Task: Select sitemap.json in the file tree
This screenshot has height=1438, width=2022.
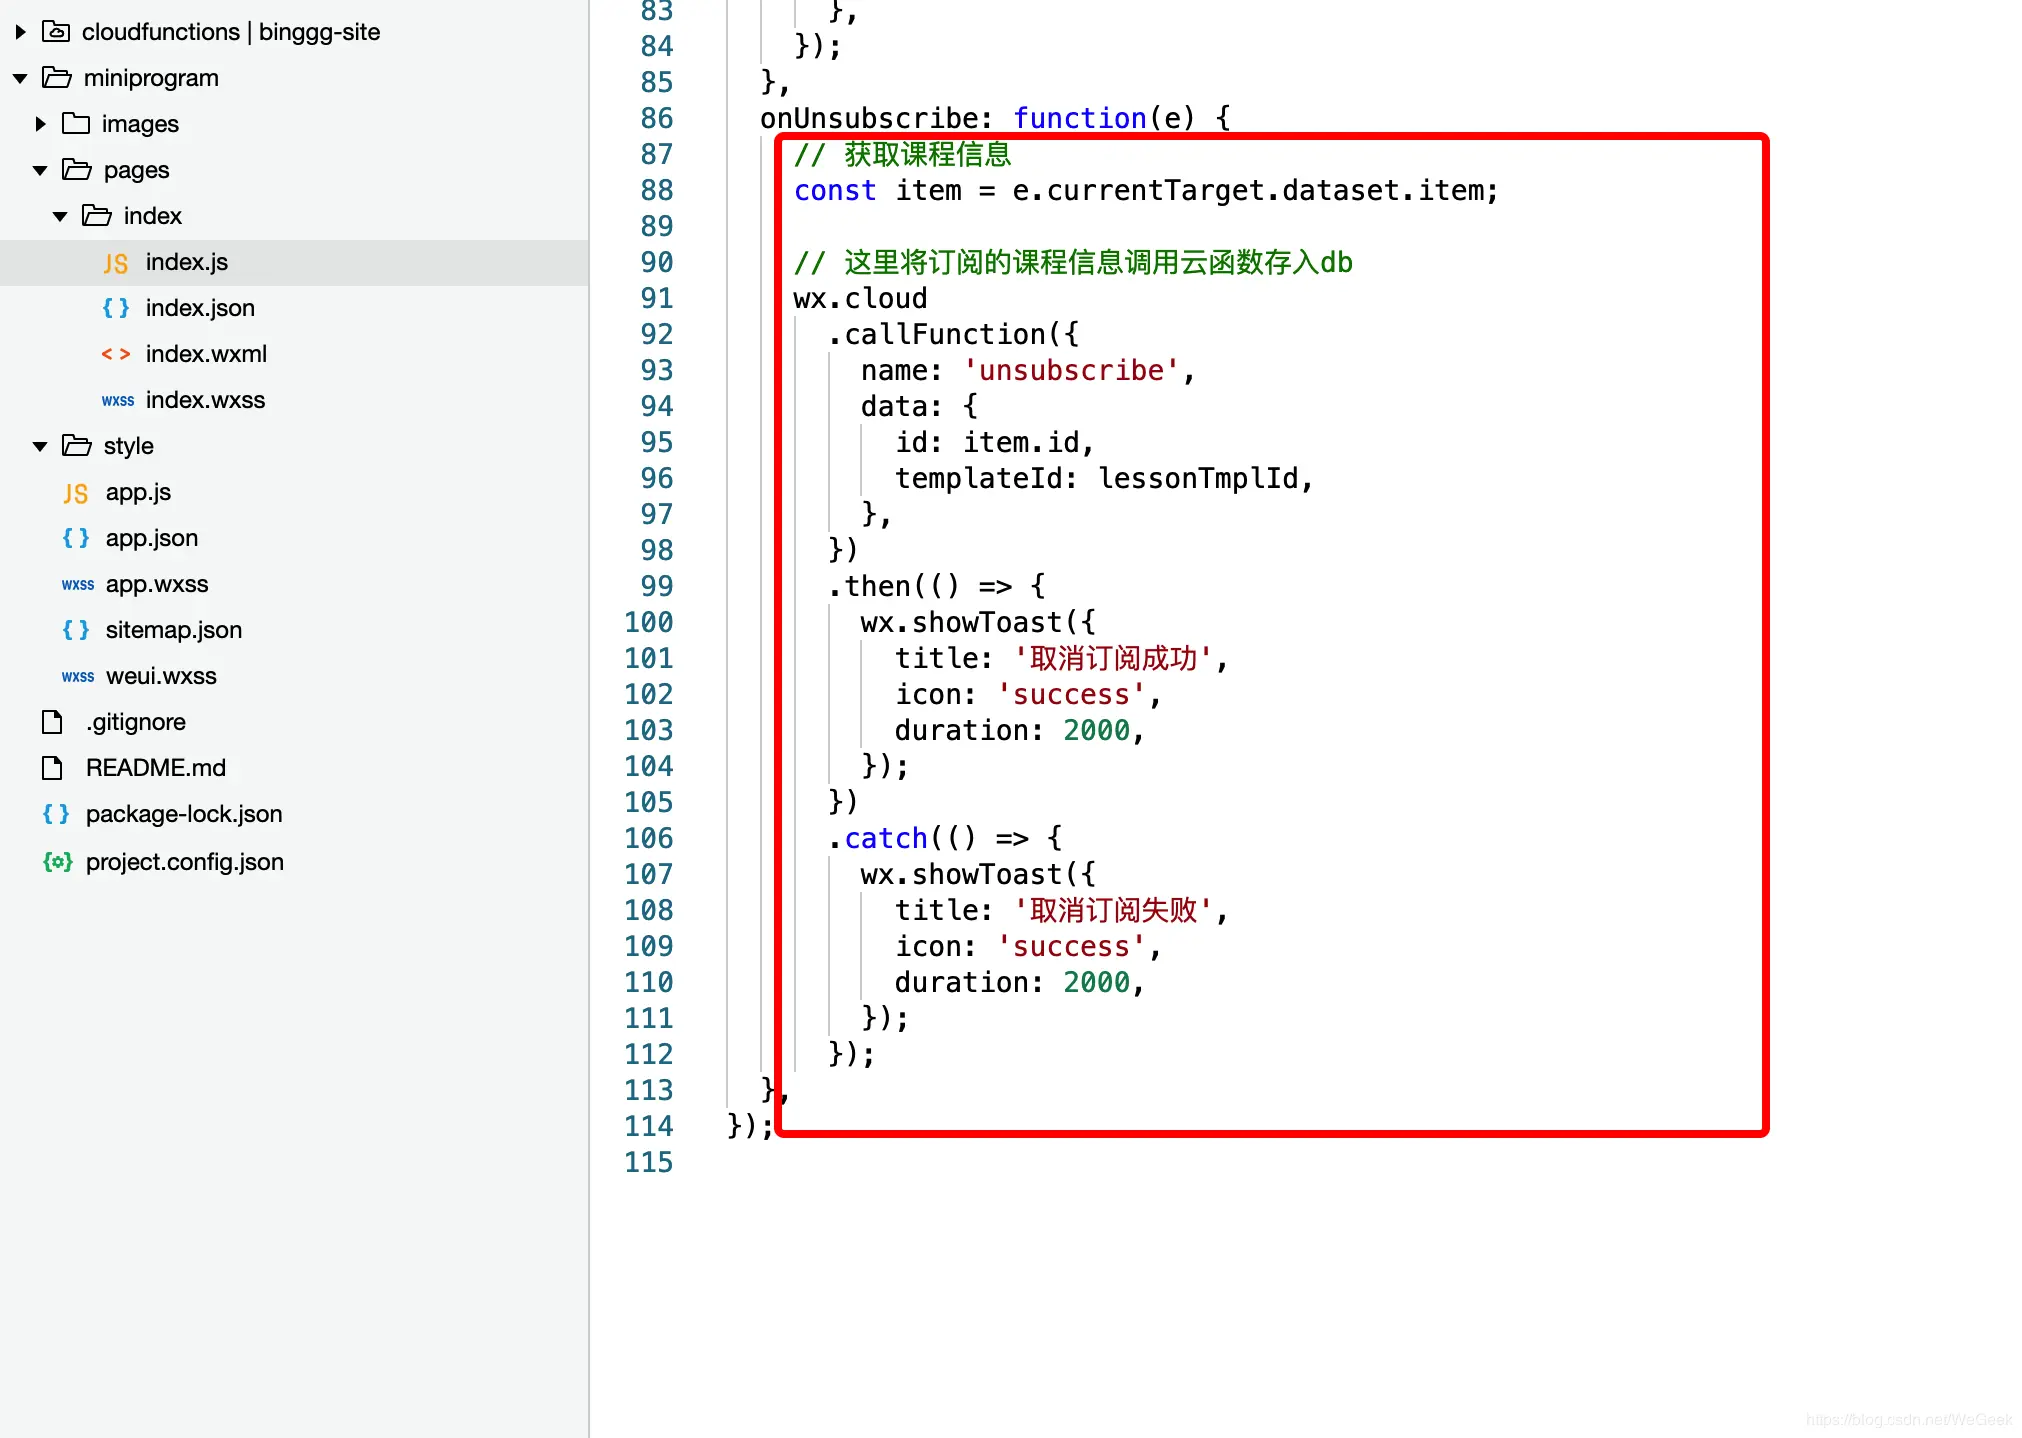Action: pos(173,630)
